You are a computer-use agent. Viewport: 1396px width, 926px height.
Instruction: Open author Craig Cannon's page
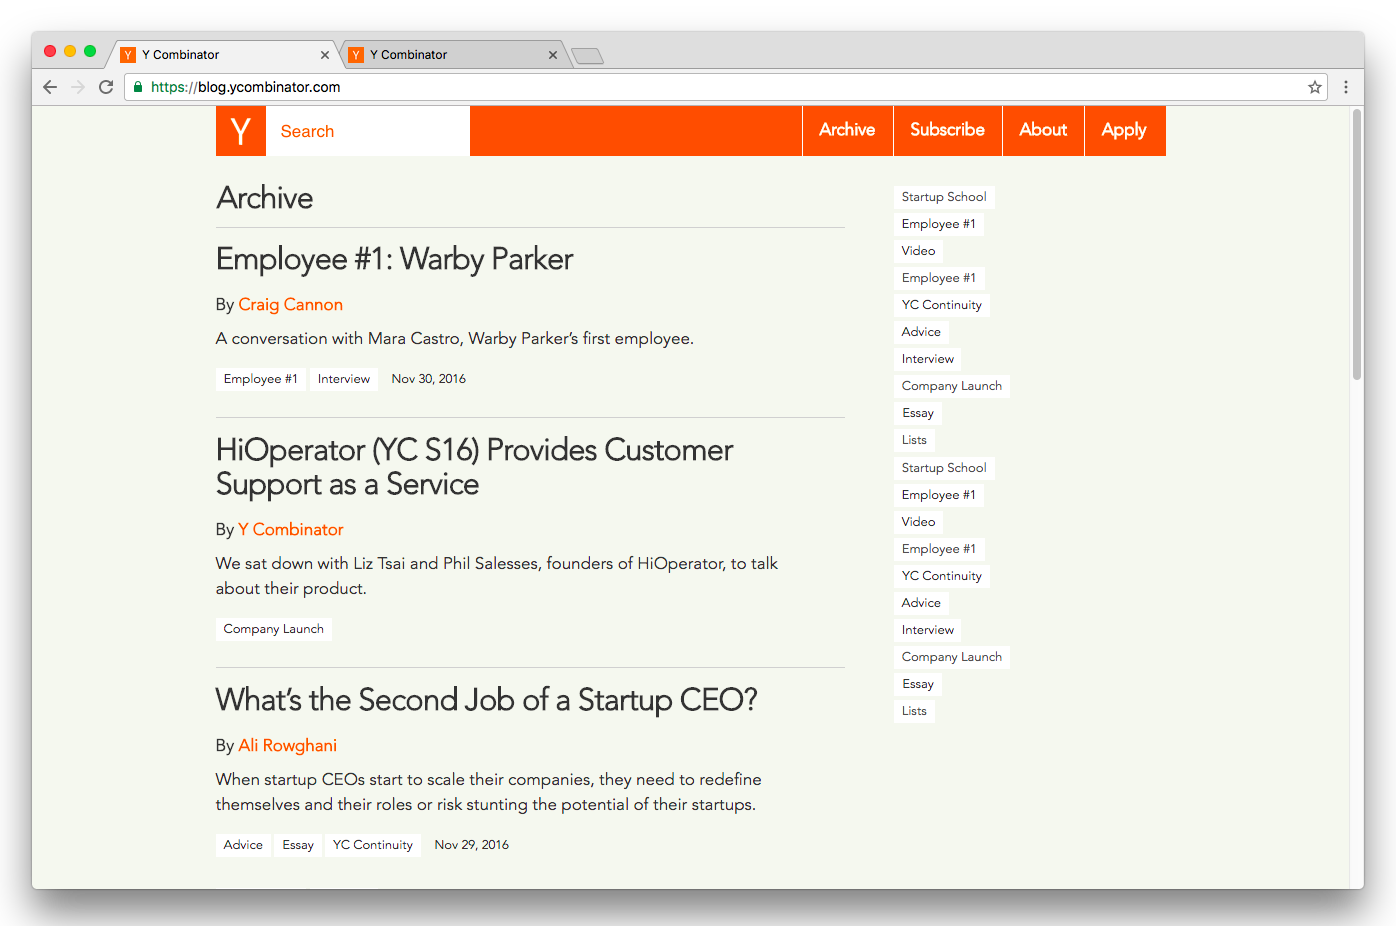(290, 305)
